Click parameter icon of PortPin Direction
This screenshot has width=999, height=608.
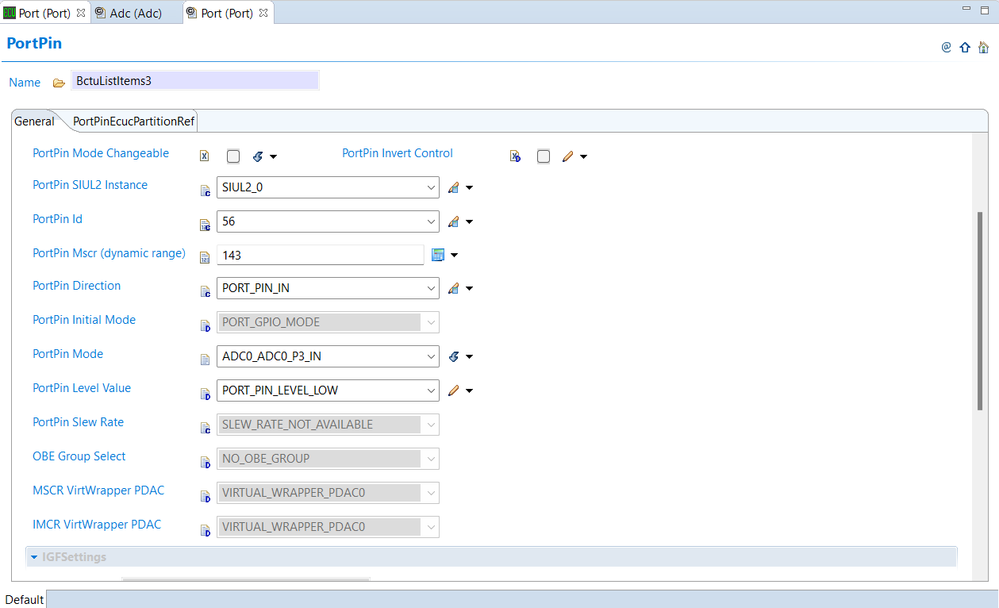pos(205,291)
